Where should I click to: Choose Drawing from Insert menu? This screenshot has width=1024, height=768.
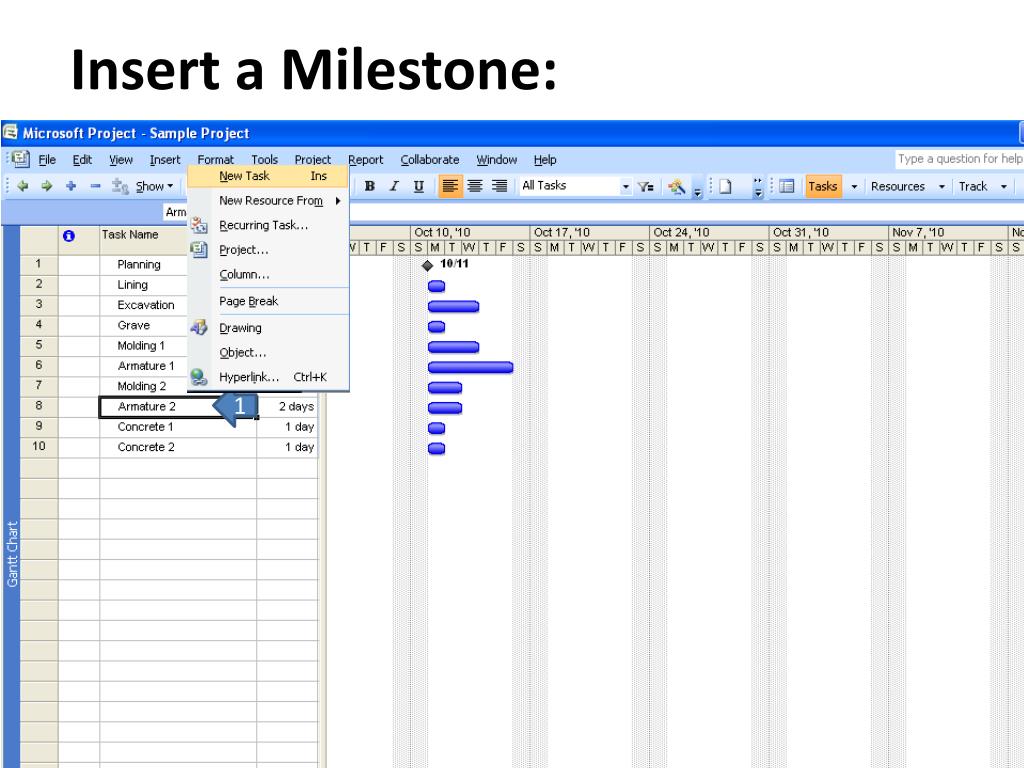click(x=268, y=328)
